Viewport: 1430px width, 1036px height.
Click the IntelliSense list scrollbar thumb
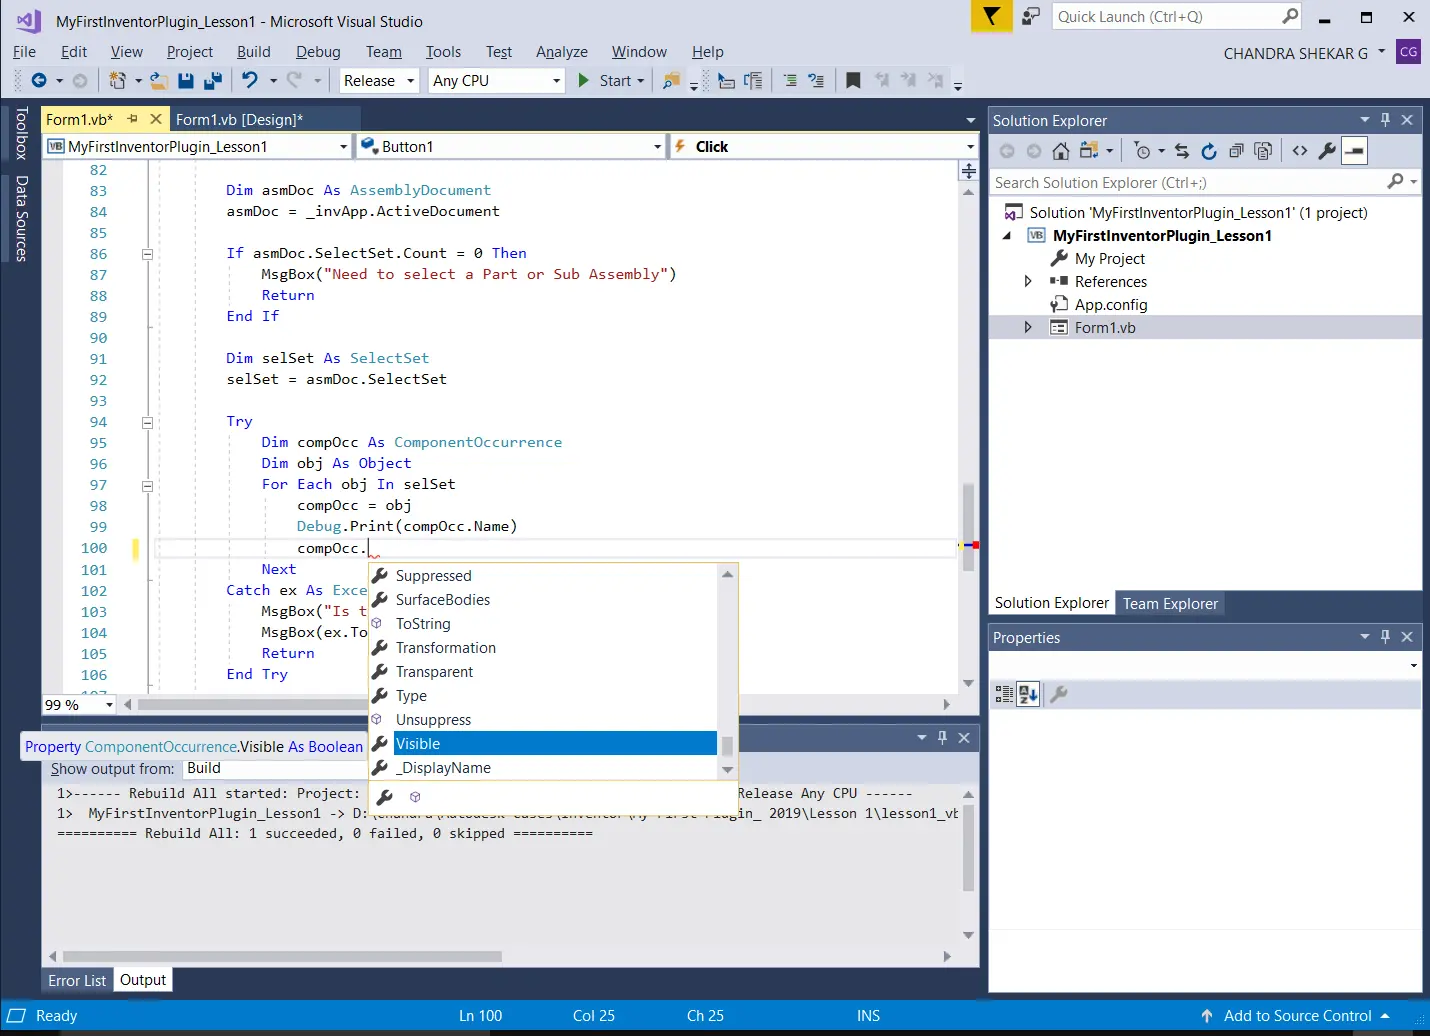pyautogui.click(x=727, y=746)
